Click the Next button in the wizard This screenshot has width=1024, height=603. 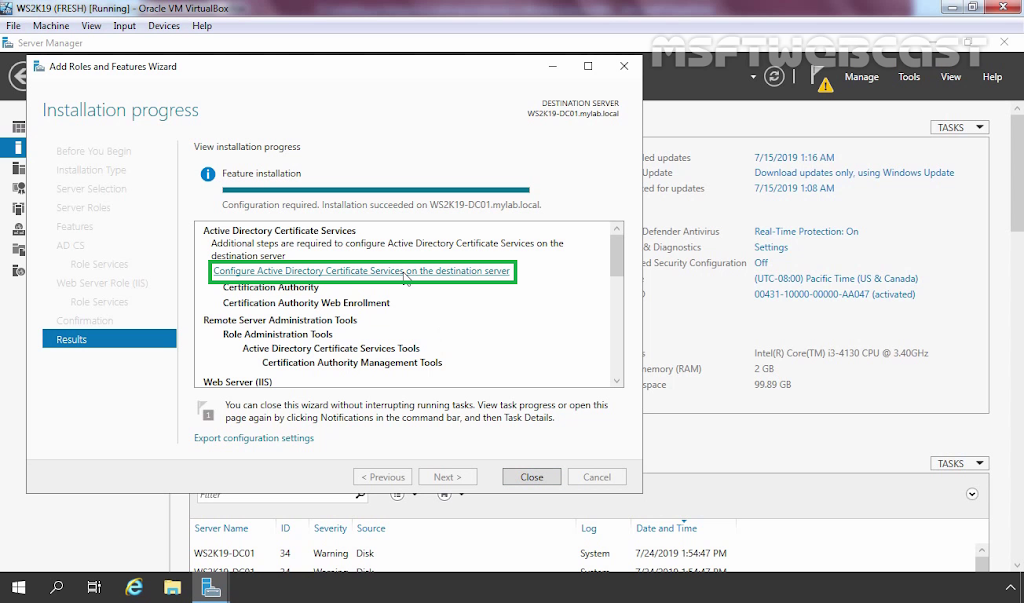[x=447, y=477]
